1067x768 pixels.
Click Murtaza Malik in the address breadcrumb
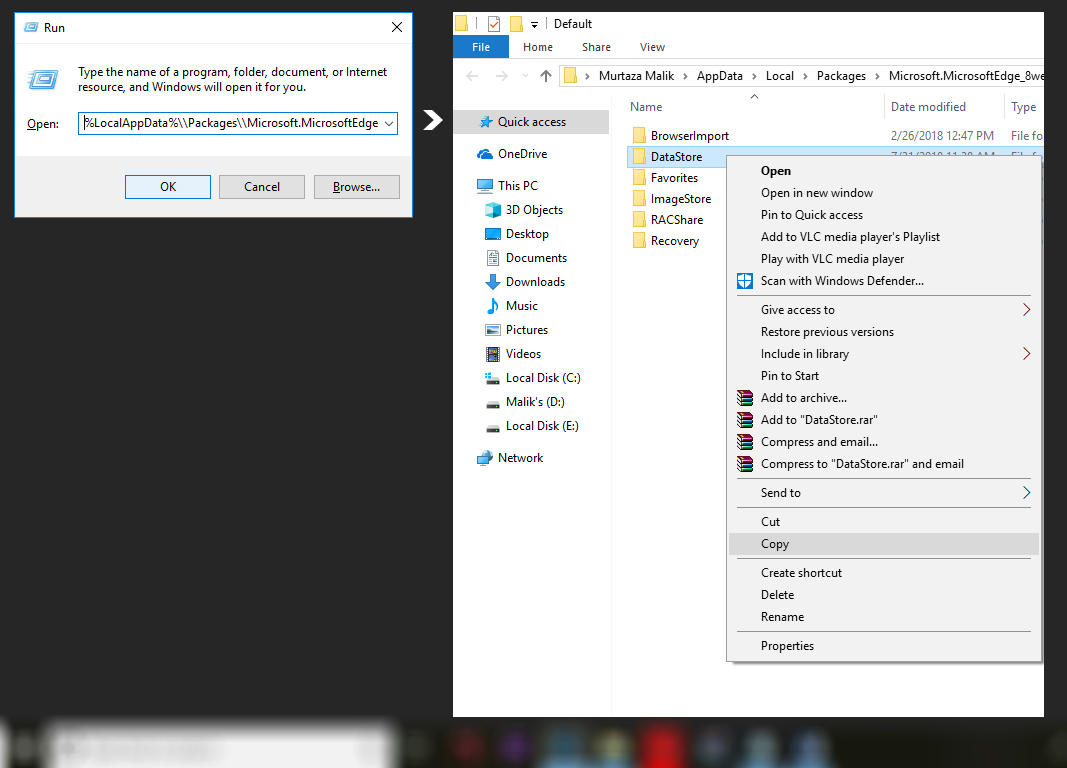(x=636, y=76)
